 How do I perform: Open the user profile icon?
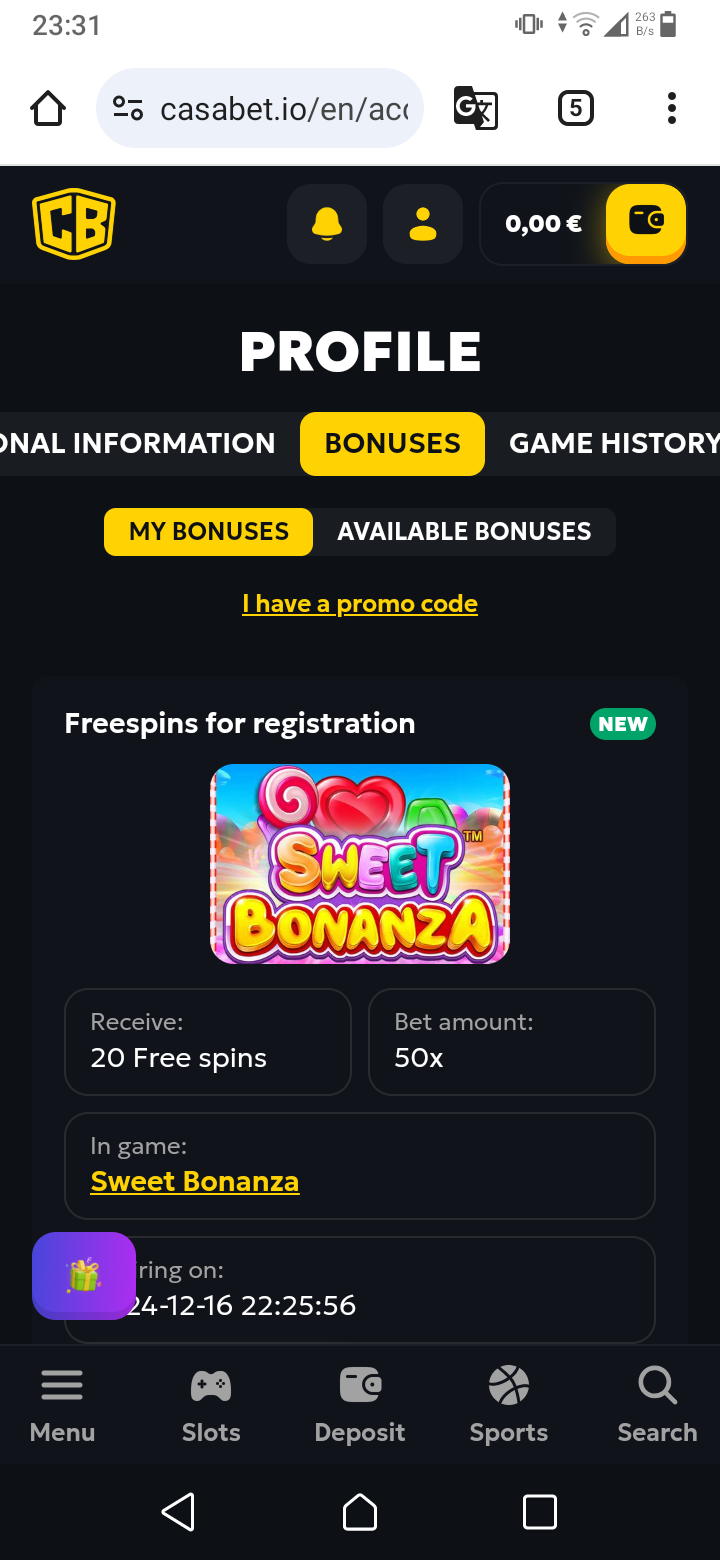click(x=423, y=224)
